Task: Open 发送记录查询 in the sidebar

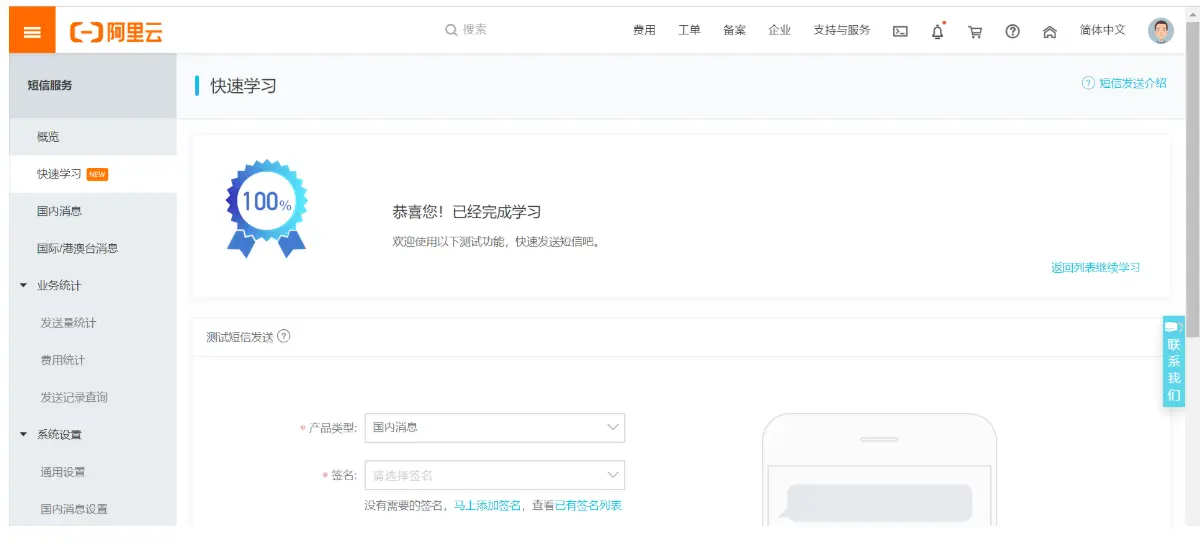Action: pos(93,397)
